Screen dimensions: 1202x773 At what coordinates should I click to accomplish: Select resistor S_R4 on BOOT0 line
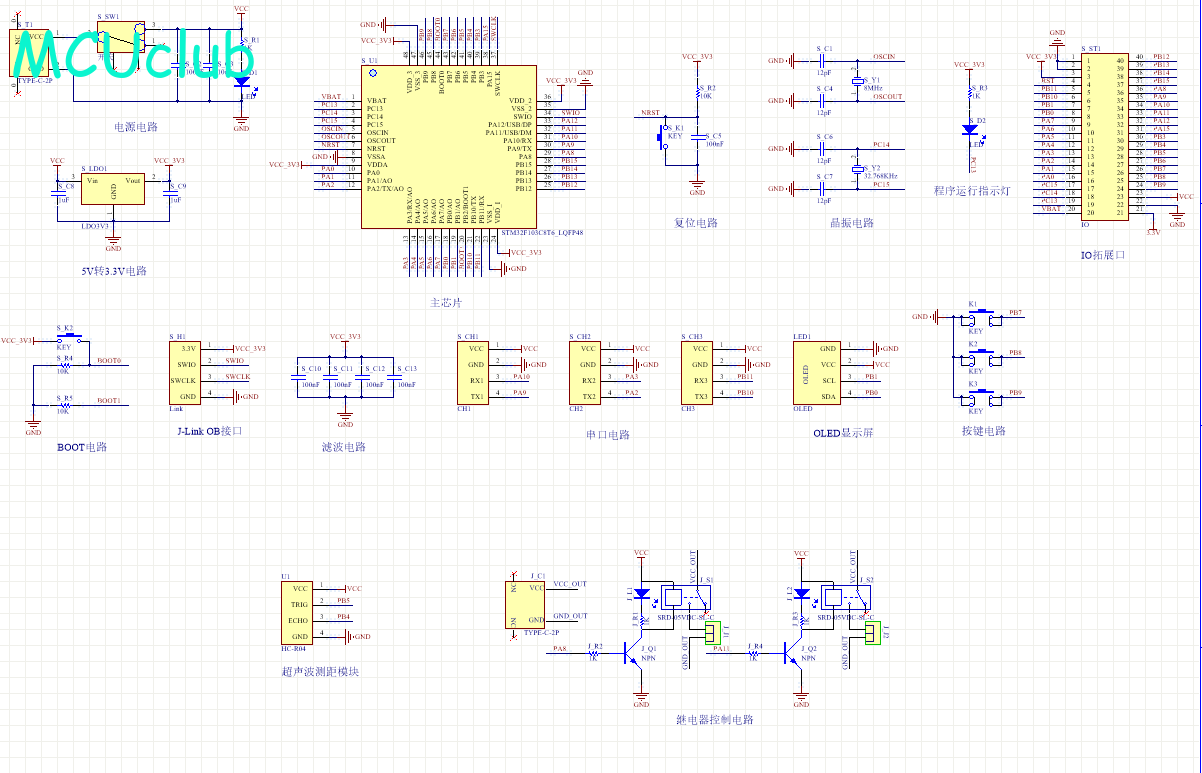point(64,365)
